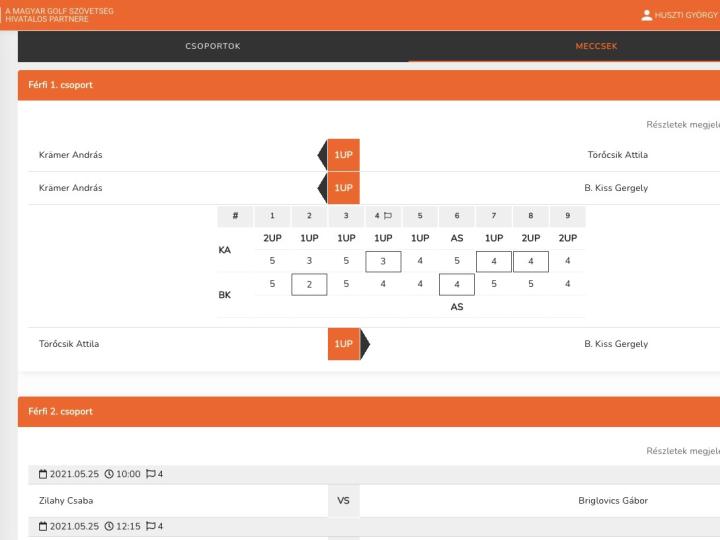The image size is (720, 540).
Task: Click the flag icon in the 10:00 match row
Action: (x=151, y=474)
